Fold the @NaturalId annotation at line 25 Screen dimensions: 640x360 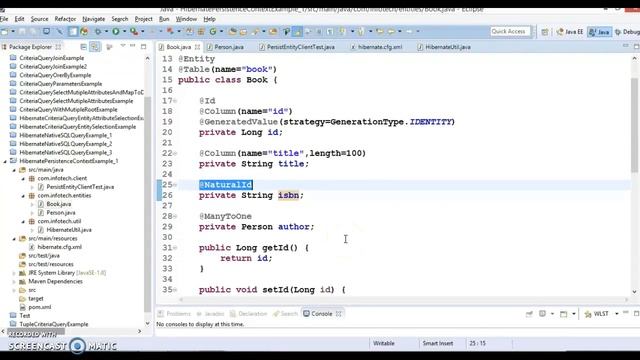coord(175,185)
